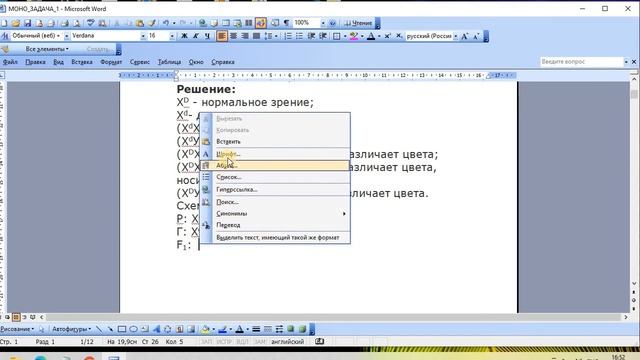The width and height of the screenshot is (640, 360).
Task: Click the superscript icon
Action: tap(387, 36)
